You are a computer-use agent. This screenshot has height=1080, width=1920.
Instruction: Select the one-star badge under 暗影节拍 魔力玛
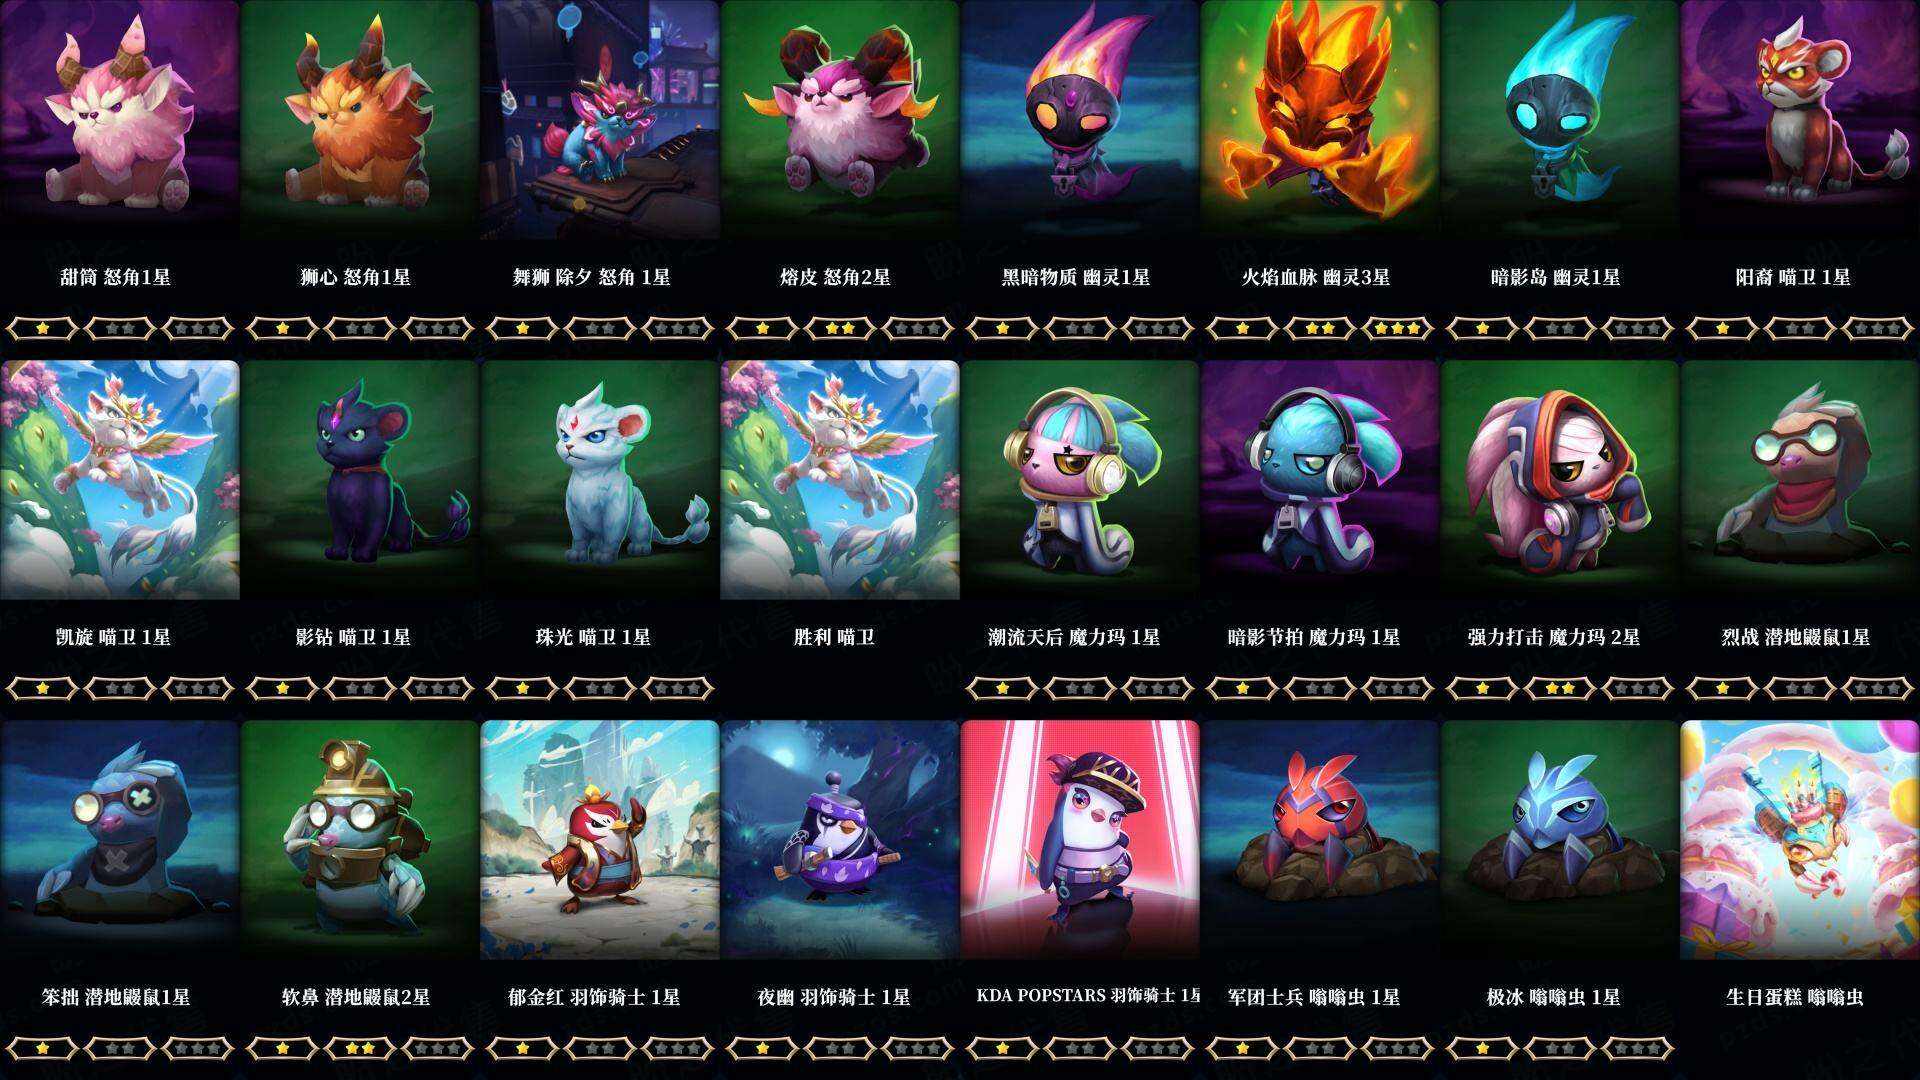point(1242,688)
